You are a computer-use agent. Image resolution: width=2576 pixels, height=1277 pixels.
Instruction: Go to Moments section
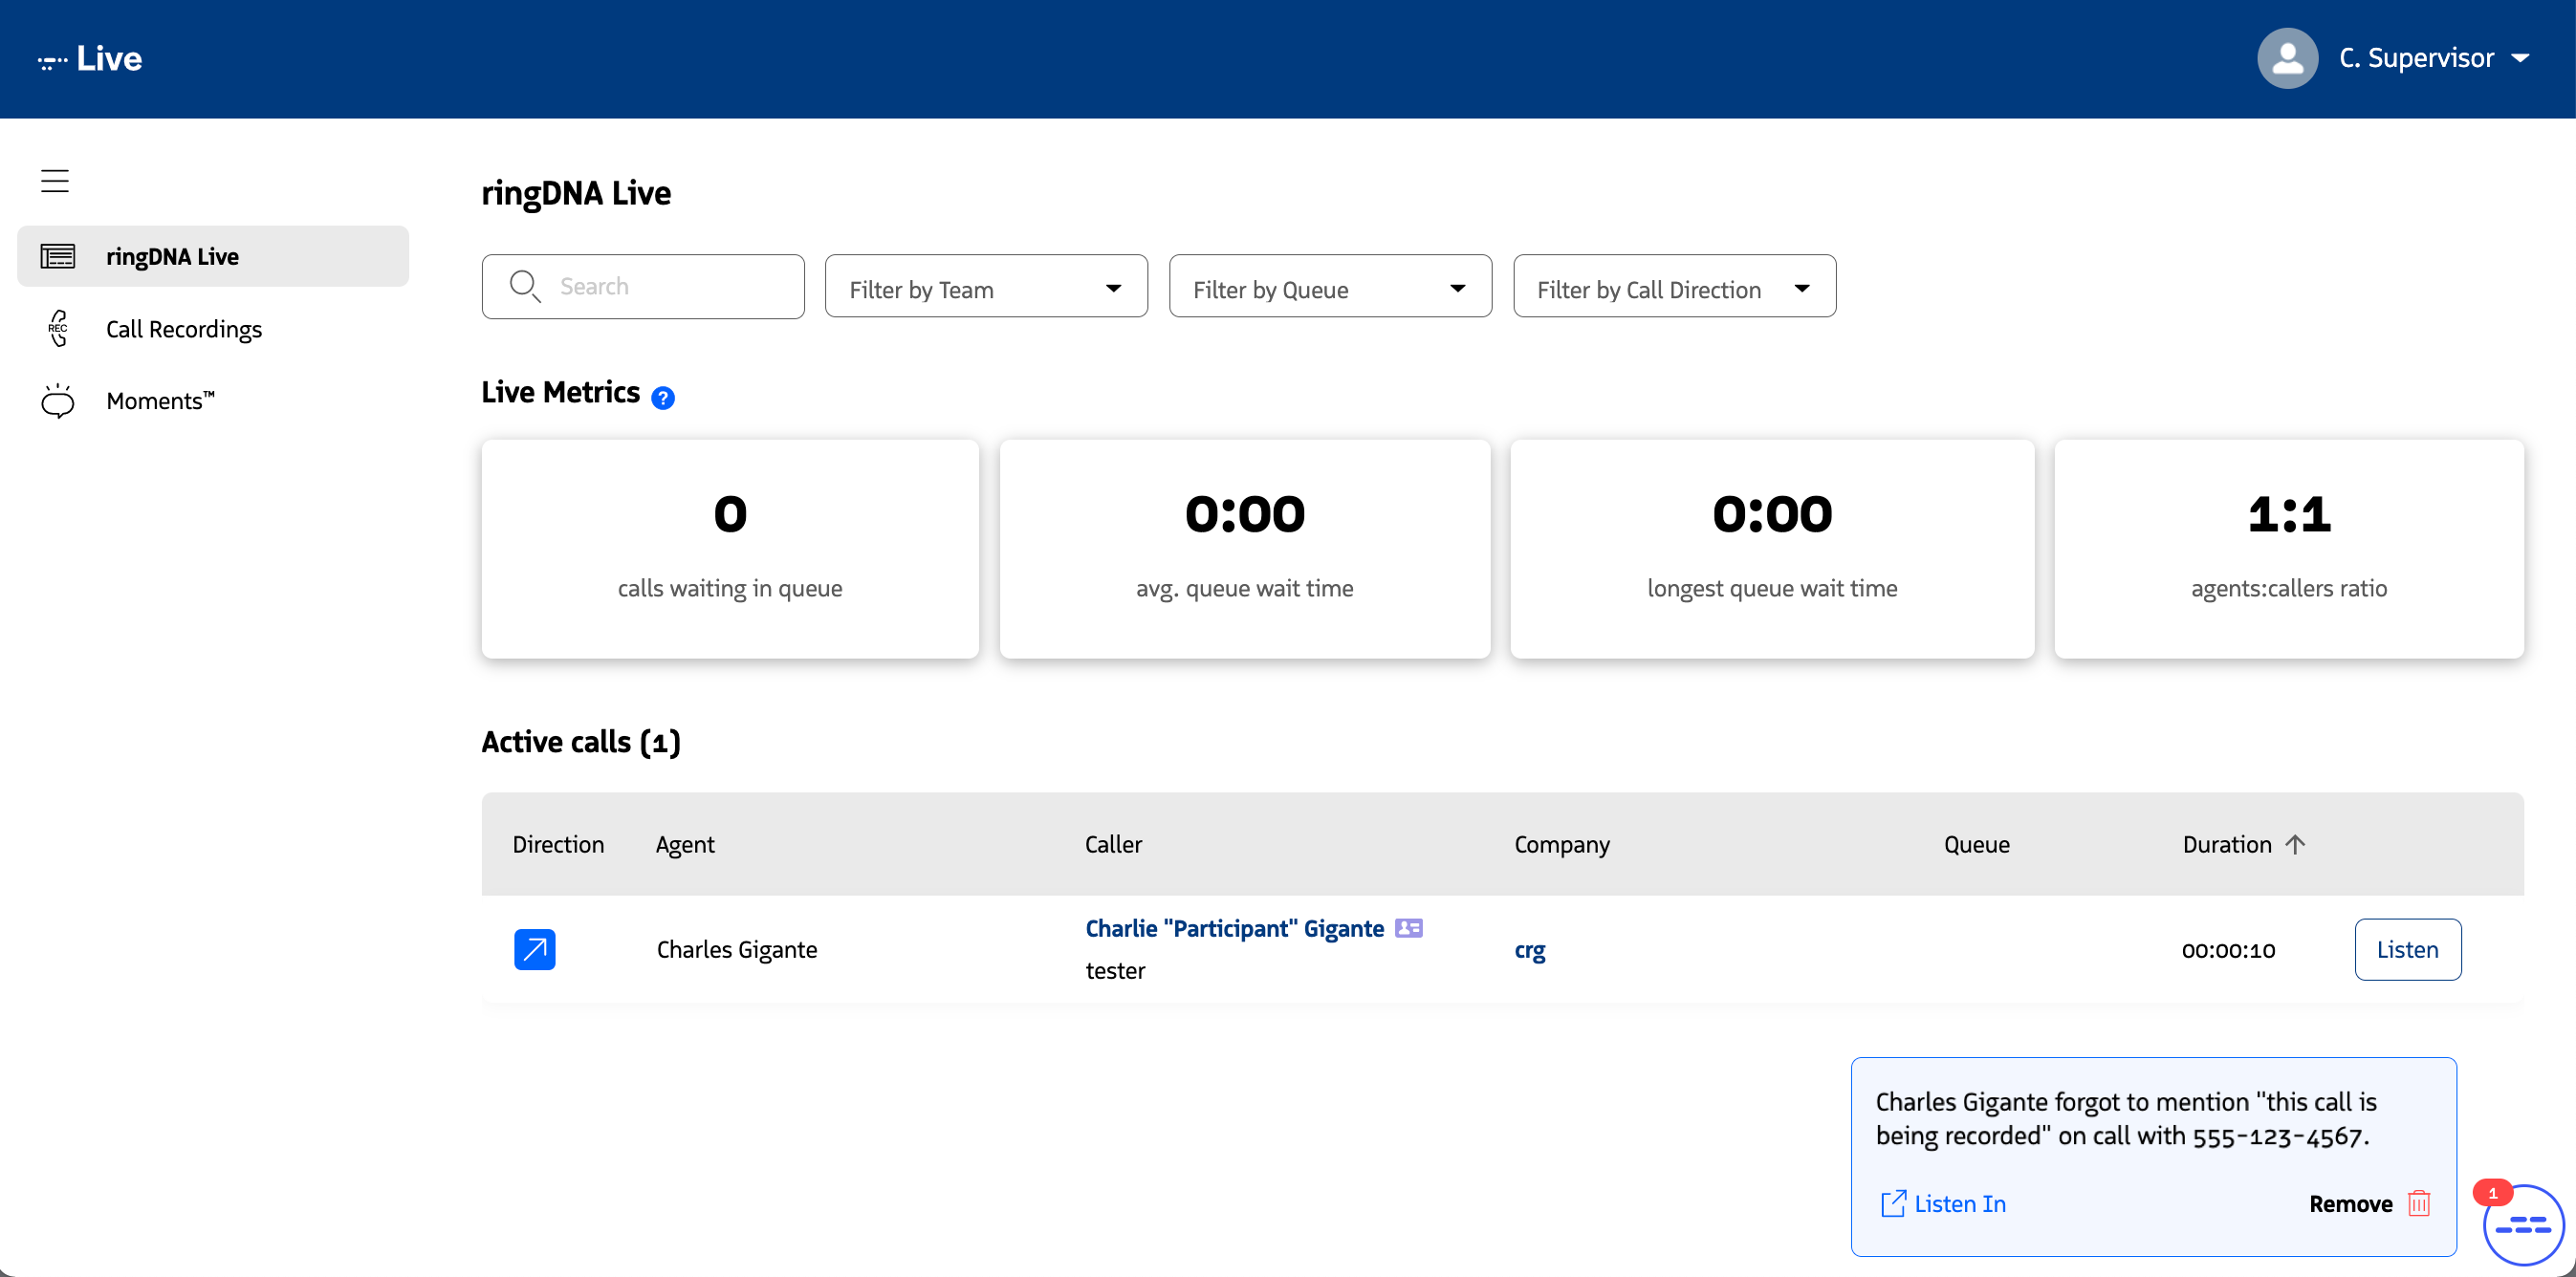tap(160, 400)
